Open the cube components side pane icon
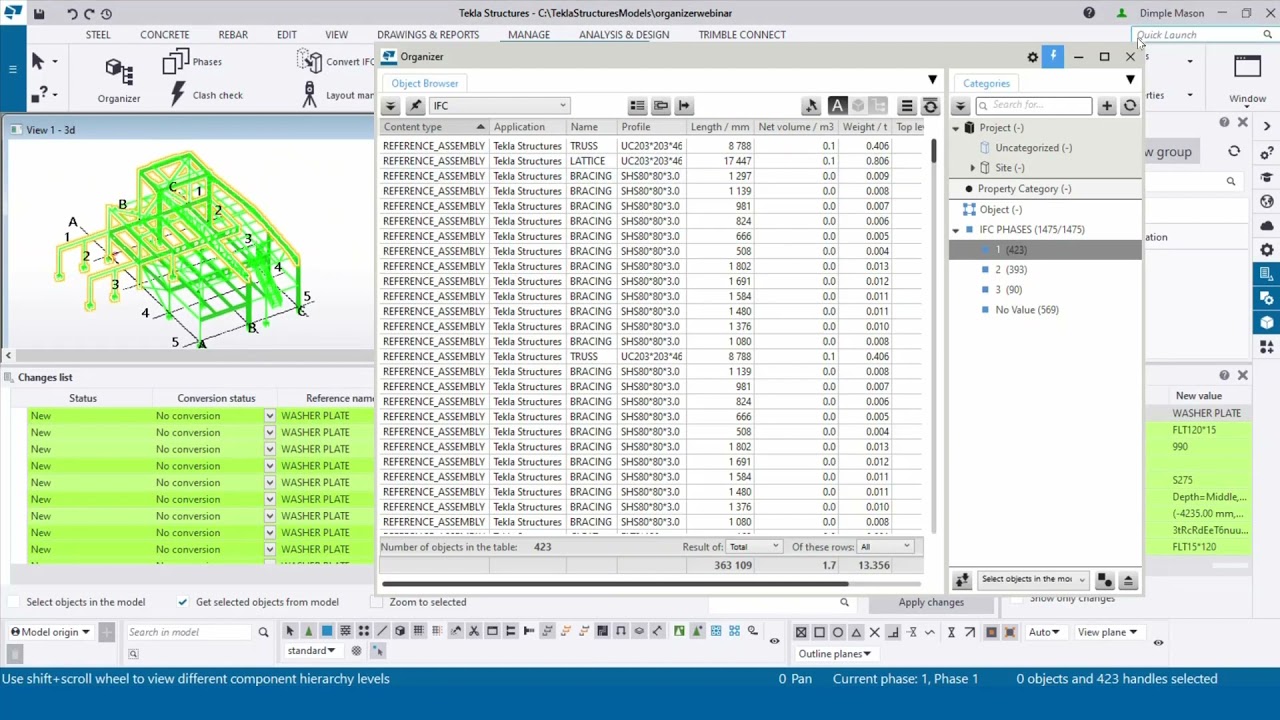The width and height of the screenshot is (1280, 720). (1267, 322)
